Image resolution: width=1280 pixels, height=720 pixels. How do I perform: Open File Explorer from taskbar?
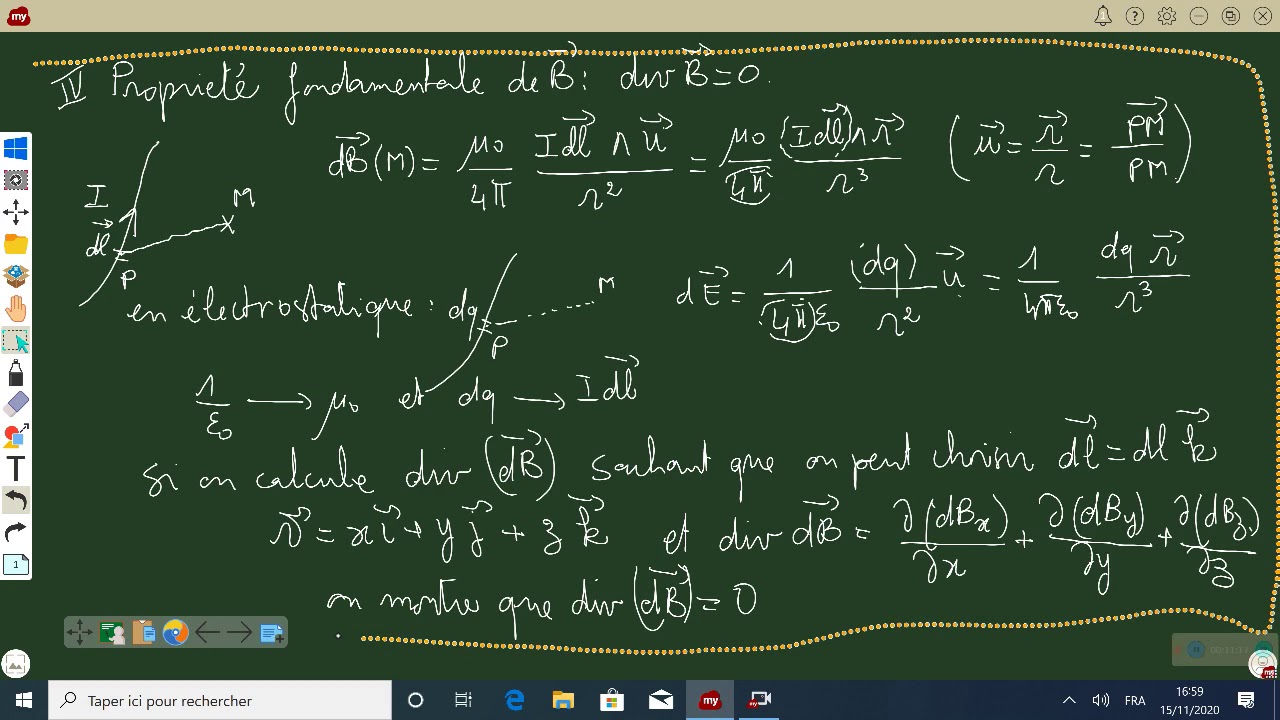click(563, 700)
